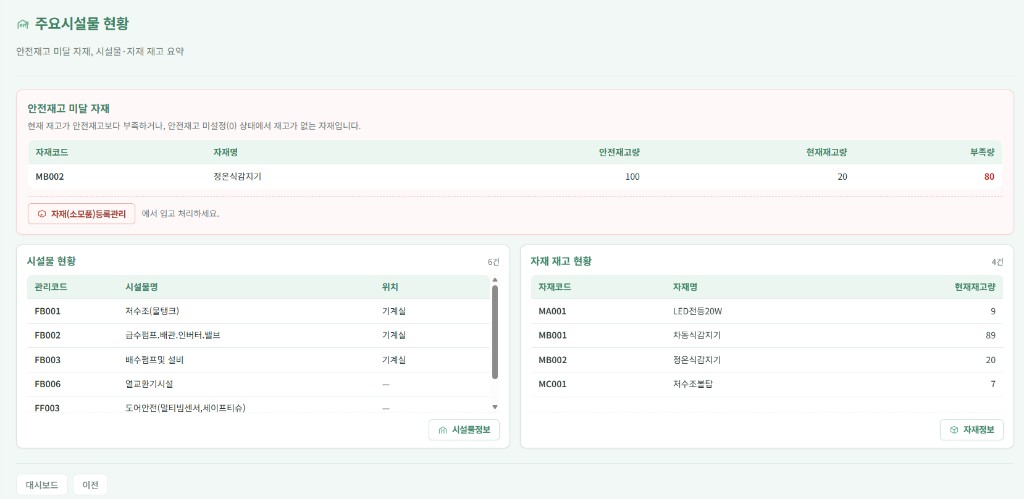Click 열교환기시설 facility name
The image size is (1024, 499).
(149, 384)
